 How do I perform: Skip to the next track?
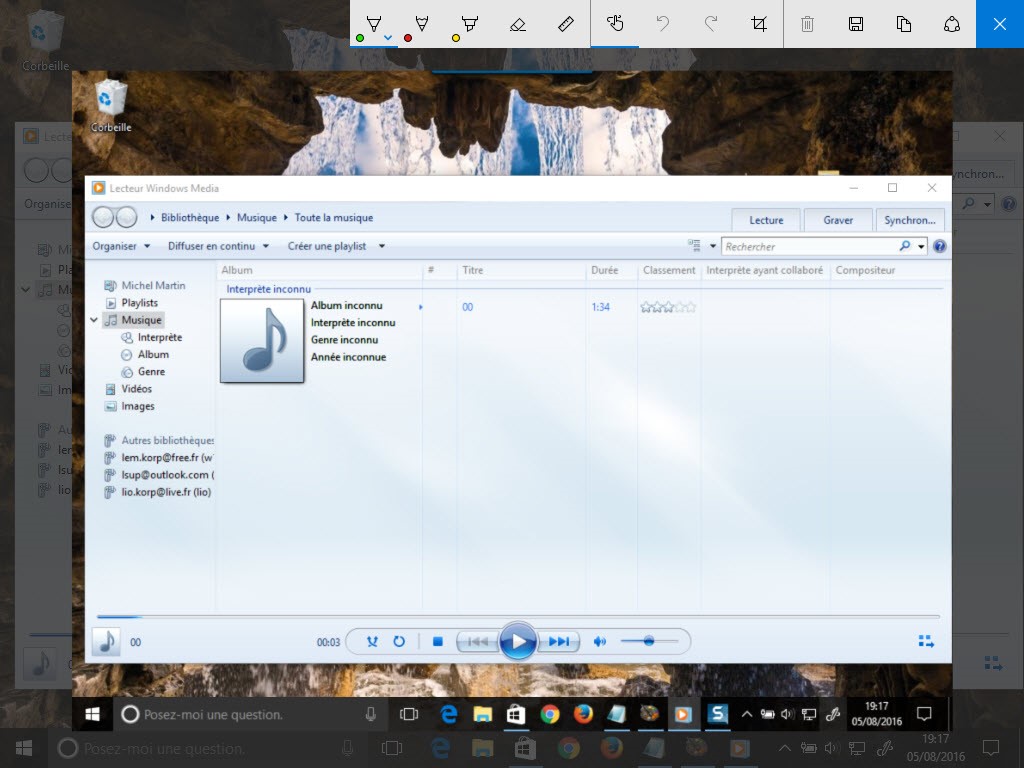(559, 642)
